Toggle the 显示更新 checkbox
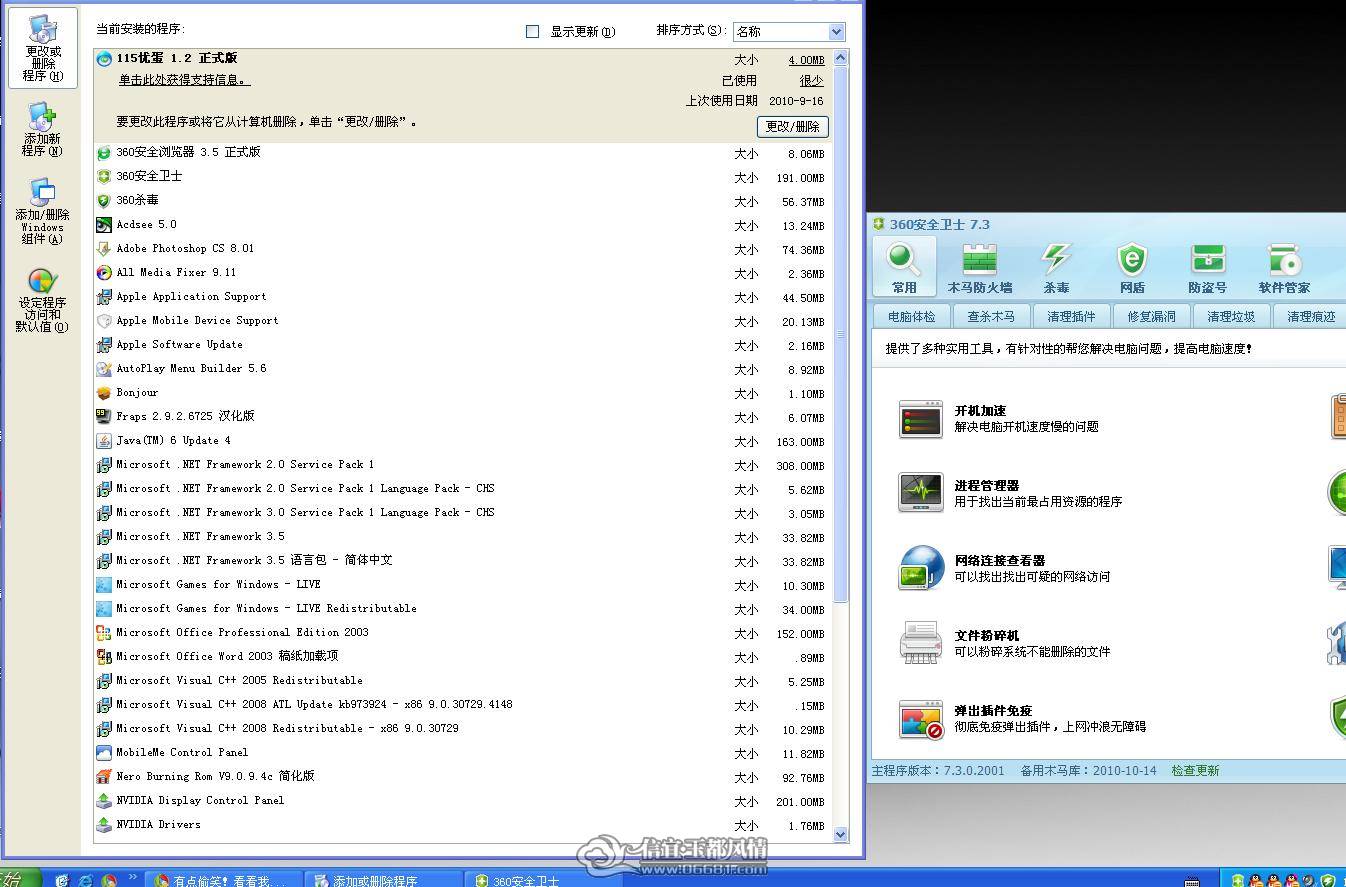This screenshot has height=887, width=1346. tap(532, 31)
